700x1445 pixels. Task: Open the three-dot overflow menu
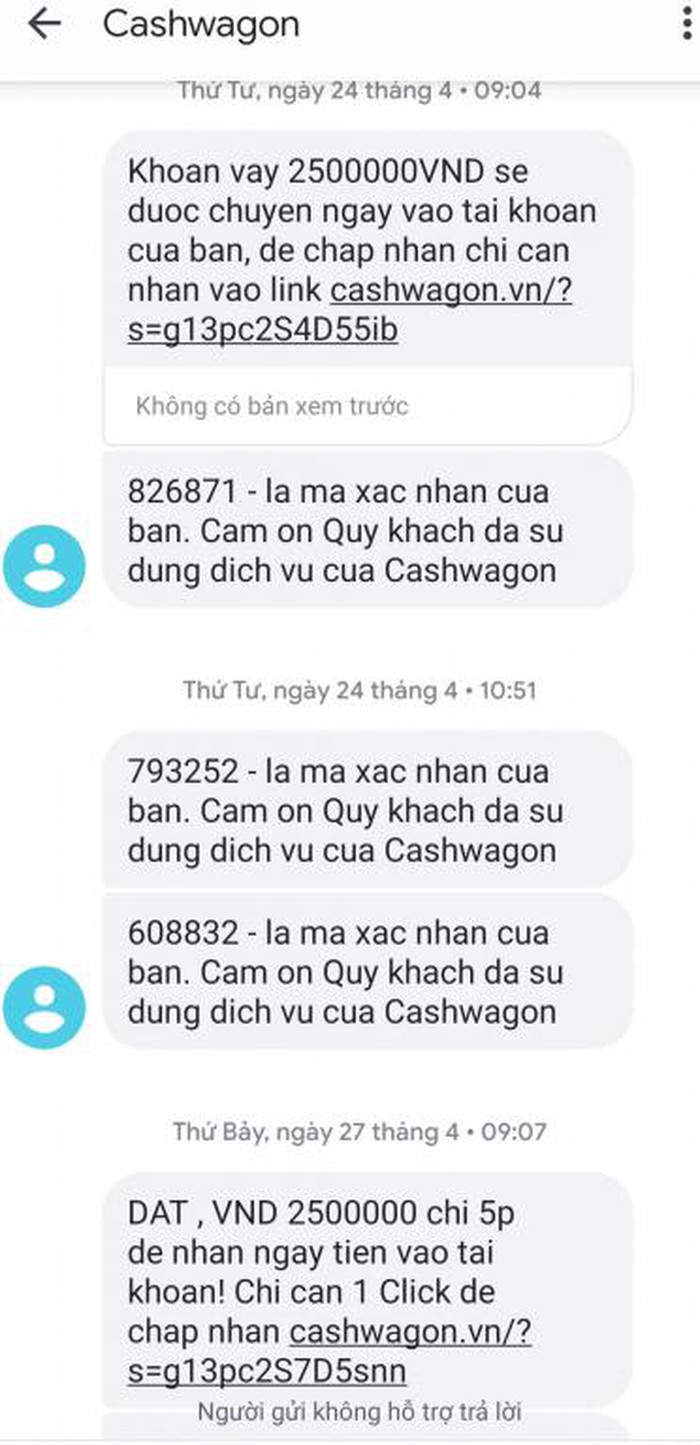pyautogui.click(x=688, y=26)
